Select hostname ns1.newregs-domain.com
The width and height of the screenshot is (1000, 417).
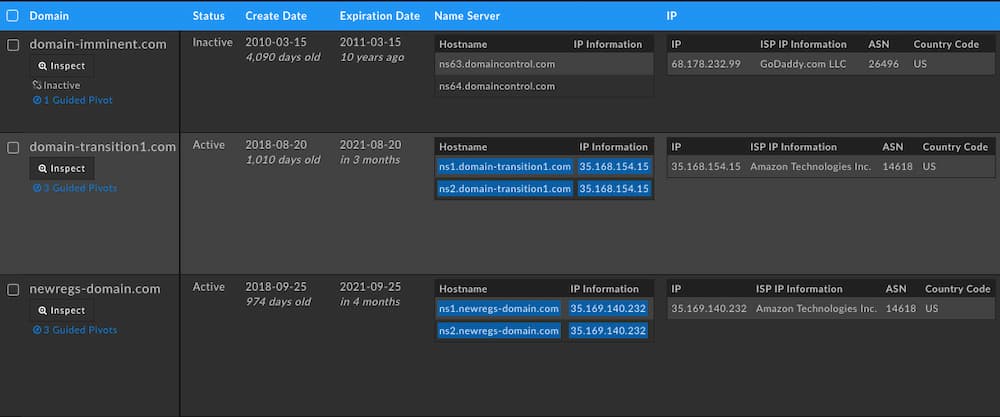(499, 309)
